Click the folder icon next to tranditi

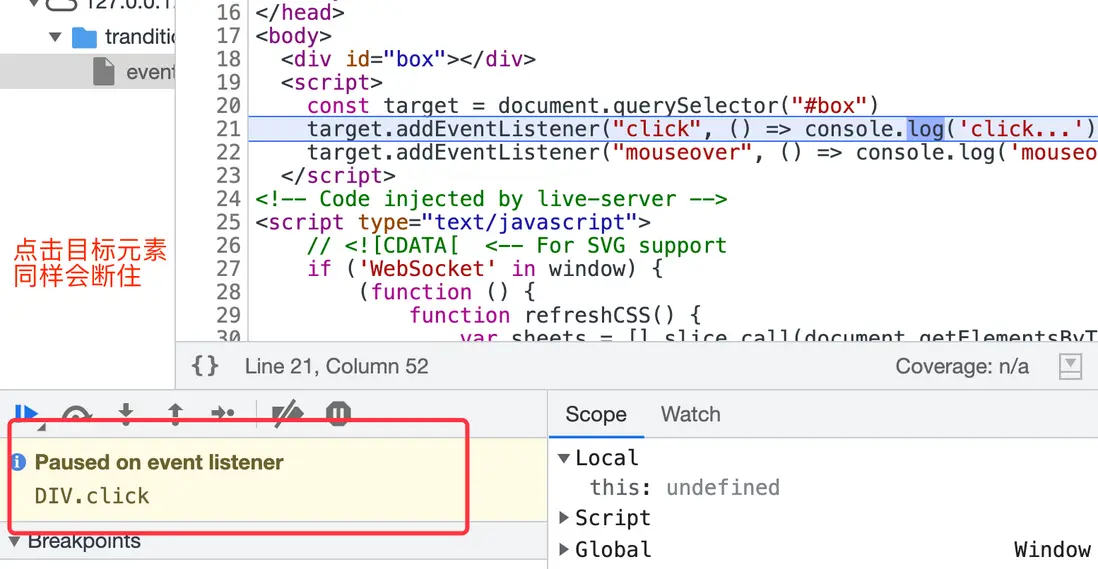(84, 37)
